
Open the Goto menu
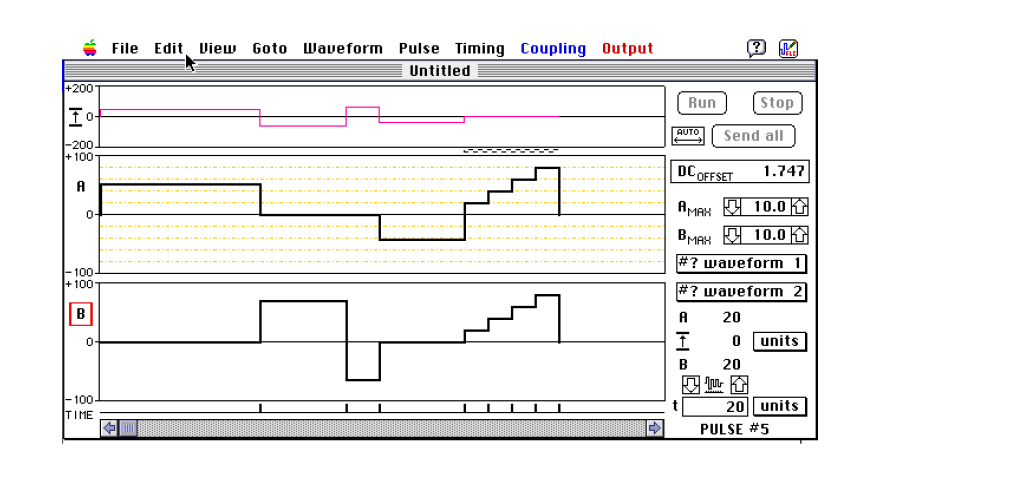(x=270, y=48)
